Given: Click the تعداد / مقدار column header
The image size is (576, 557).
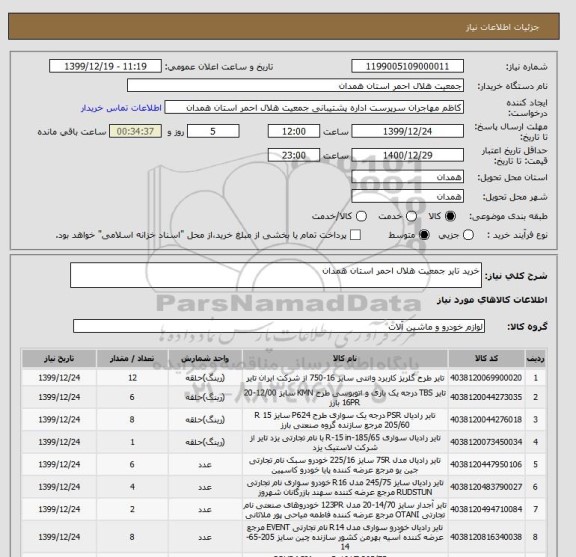Looking at the screenshot, I should [x=132, y=359].
